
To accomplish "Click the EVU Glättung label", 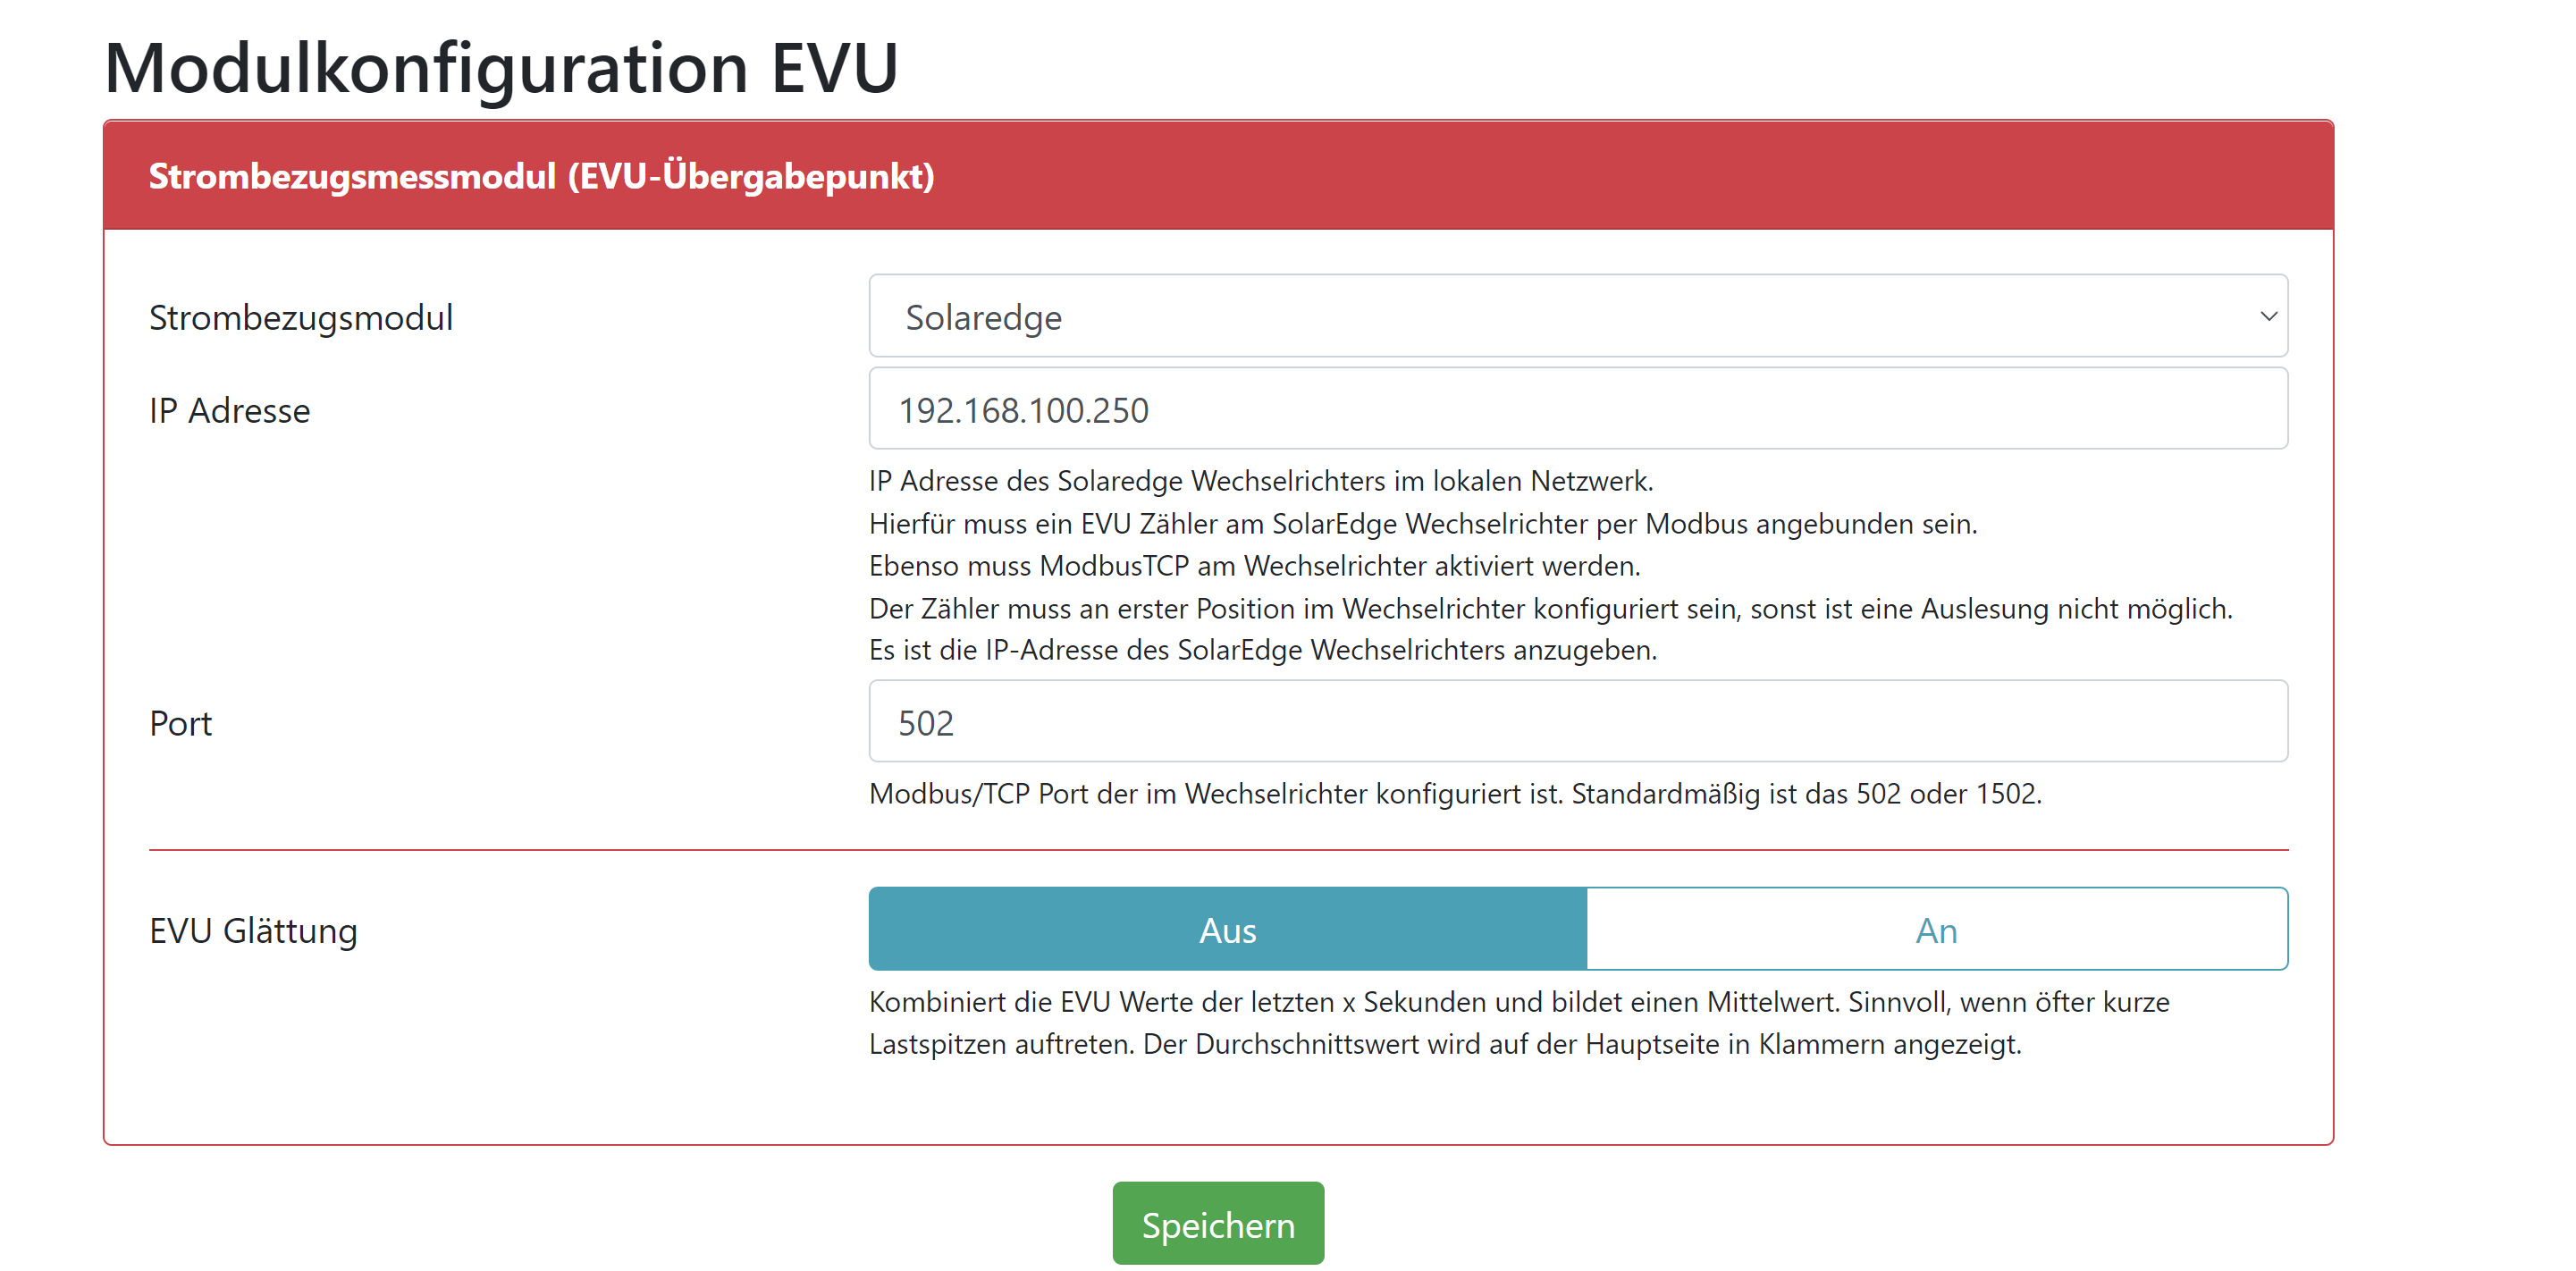I will [253, 930].
